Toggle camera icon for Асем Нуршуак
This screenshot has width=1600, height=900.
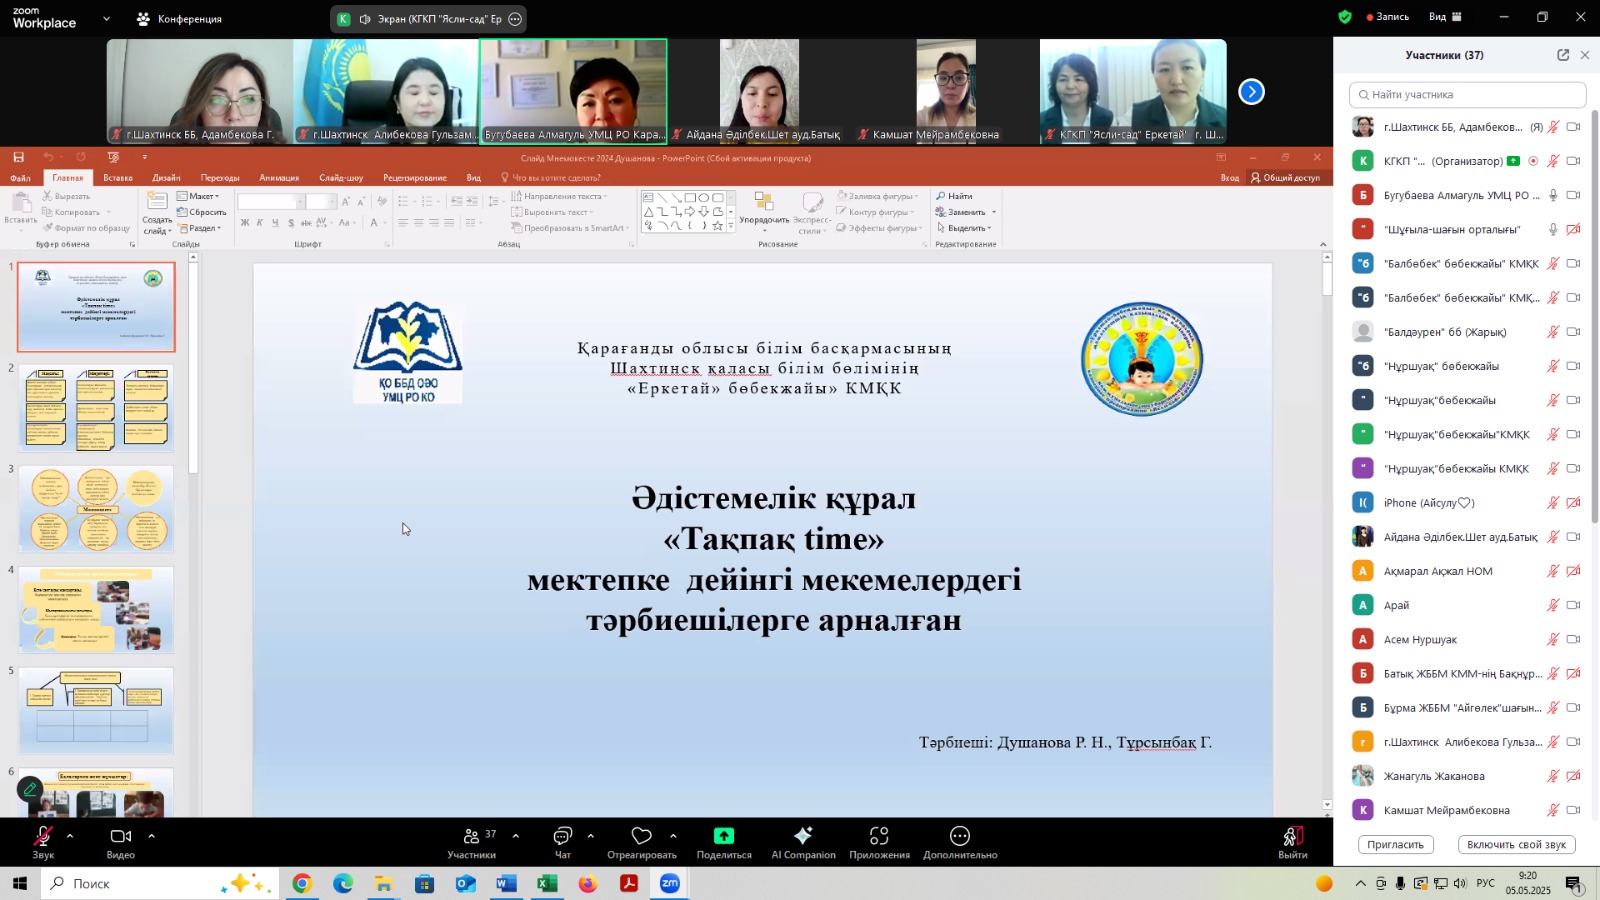coord(1573,639)
